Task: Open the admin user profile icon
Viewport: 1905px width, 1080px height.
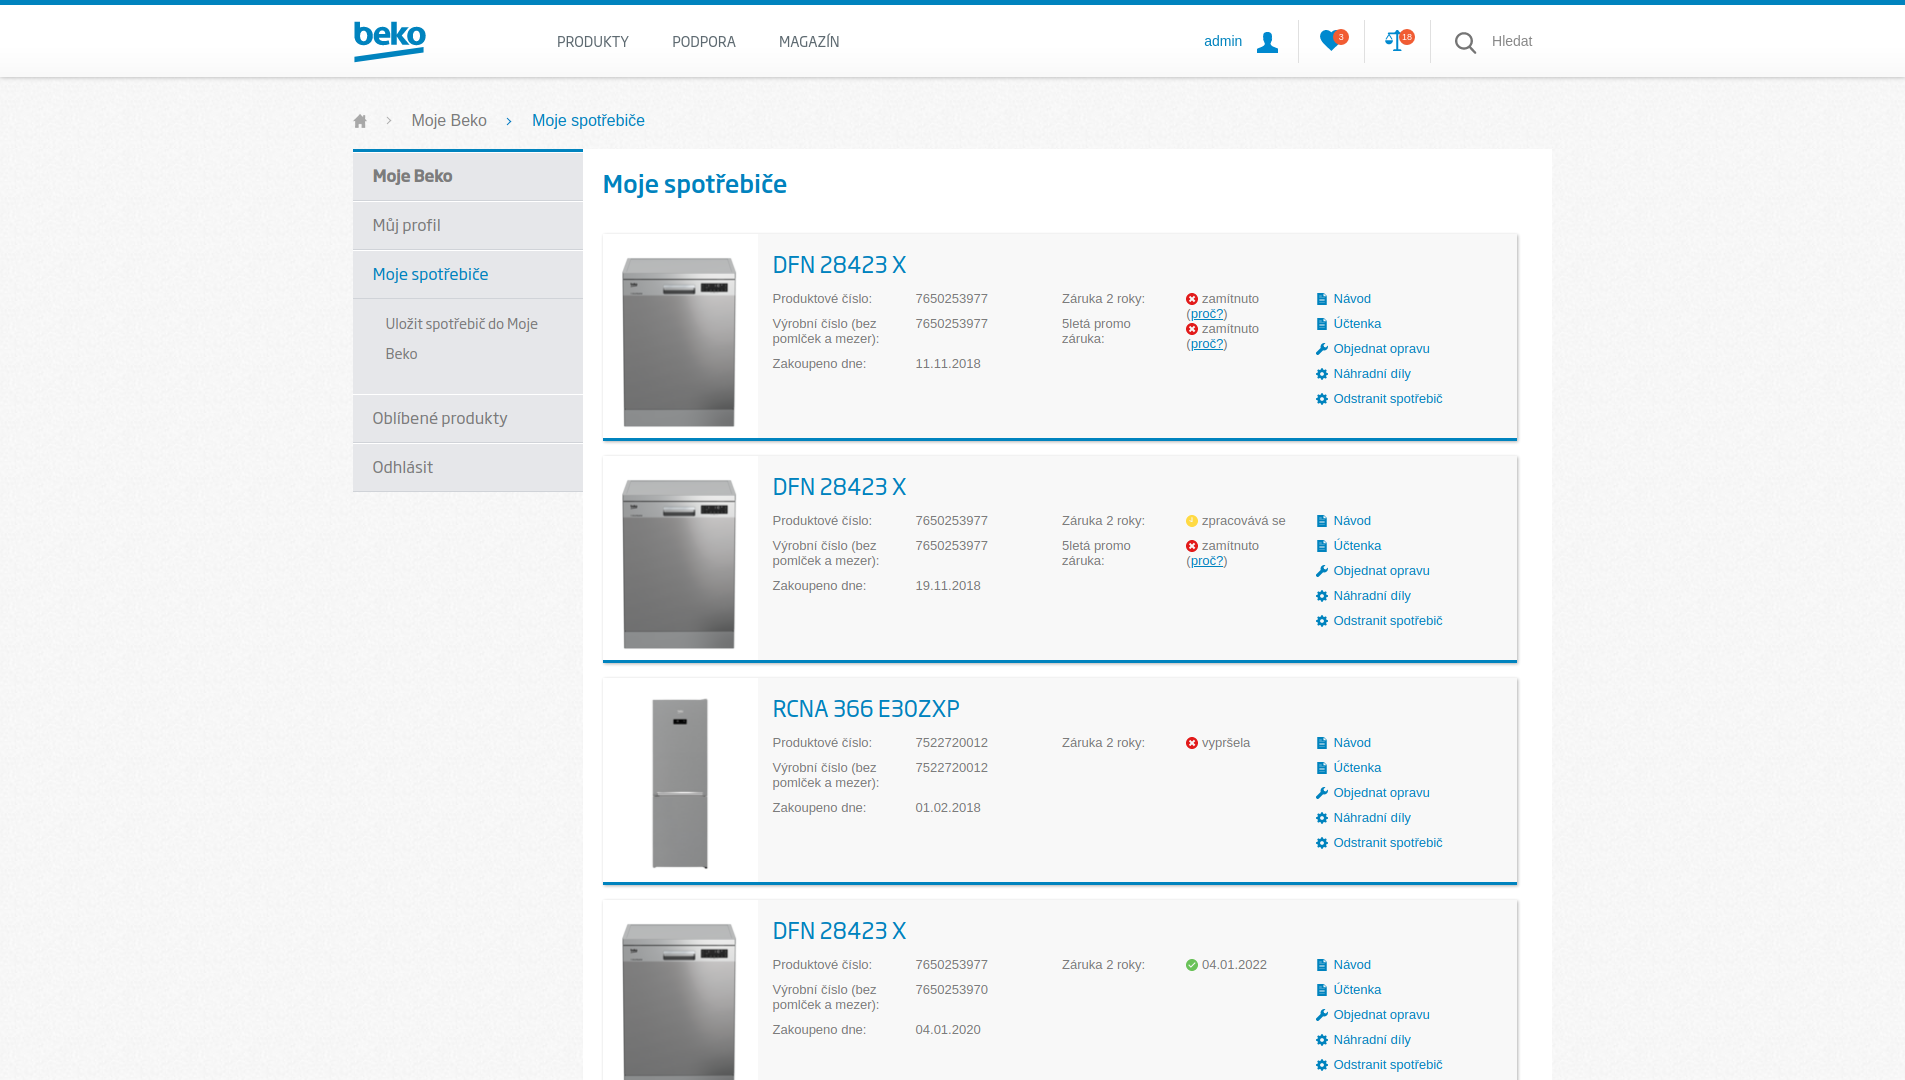Action: pyautogui.click(x=1267, y=42)
